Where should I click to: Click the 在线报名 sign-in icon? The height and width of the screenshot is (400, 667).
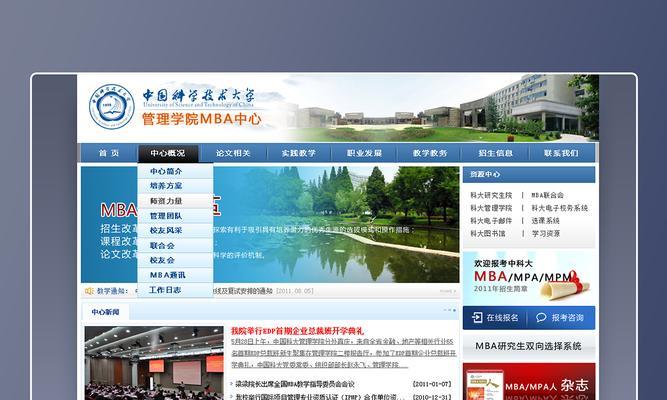[477, 317]
